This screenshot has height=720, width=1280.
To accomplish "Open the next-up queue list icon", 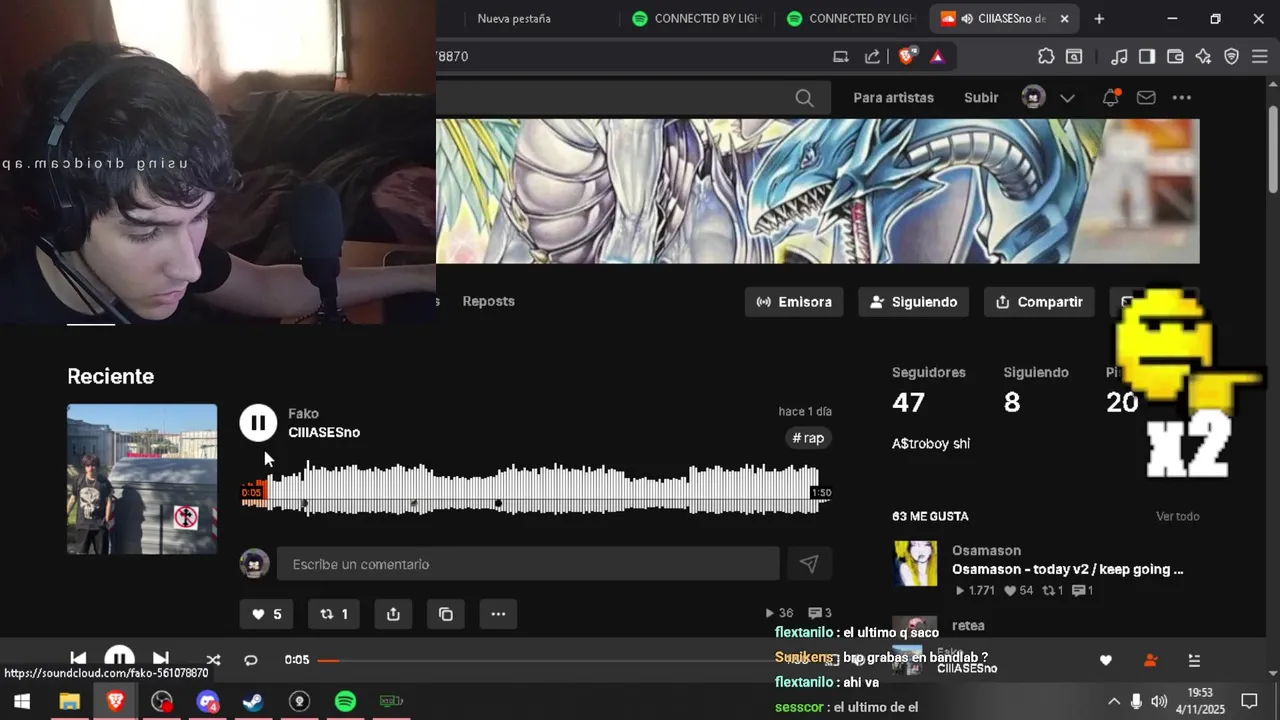I will click(1194, 660).
